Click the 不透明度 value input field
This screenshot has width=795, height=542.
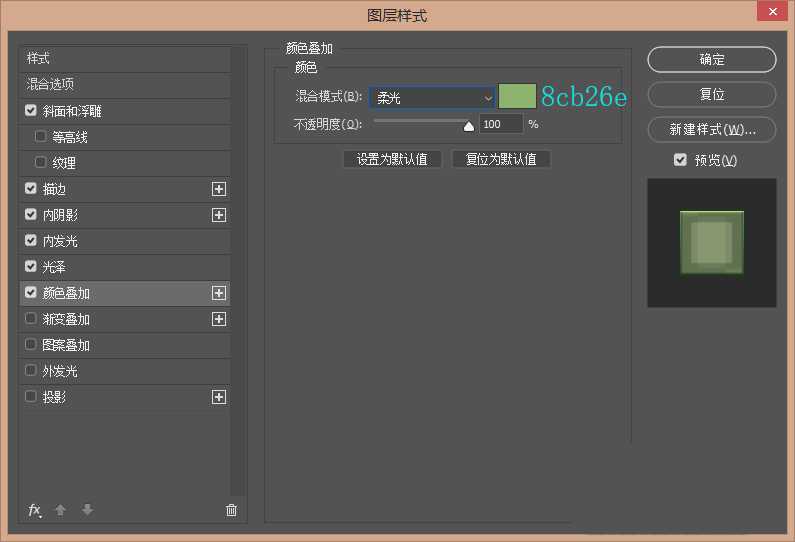pos(500,124)
